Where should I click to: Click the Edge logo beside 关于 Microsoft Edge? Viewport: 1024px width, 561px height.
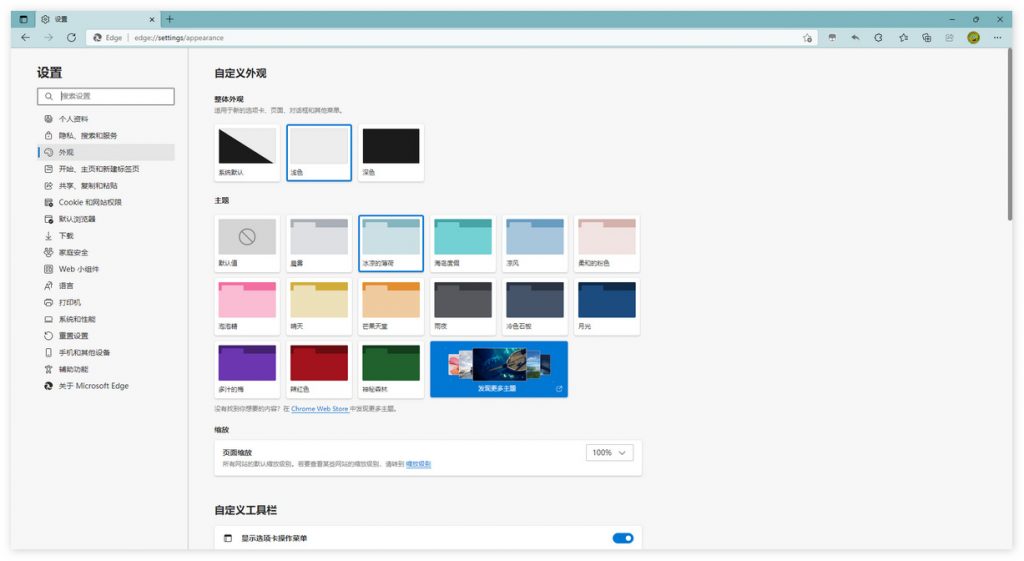(48, 386)
